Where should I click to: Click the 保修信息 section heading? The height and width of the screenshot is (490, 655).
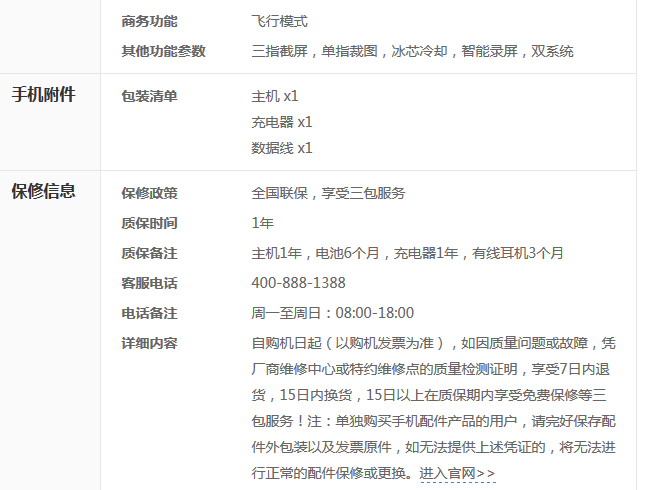click(43, 191)
